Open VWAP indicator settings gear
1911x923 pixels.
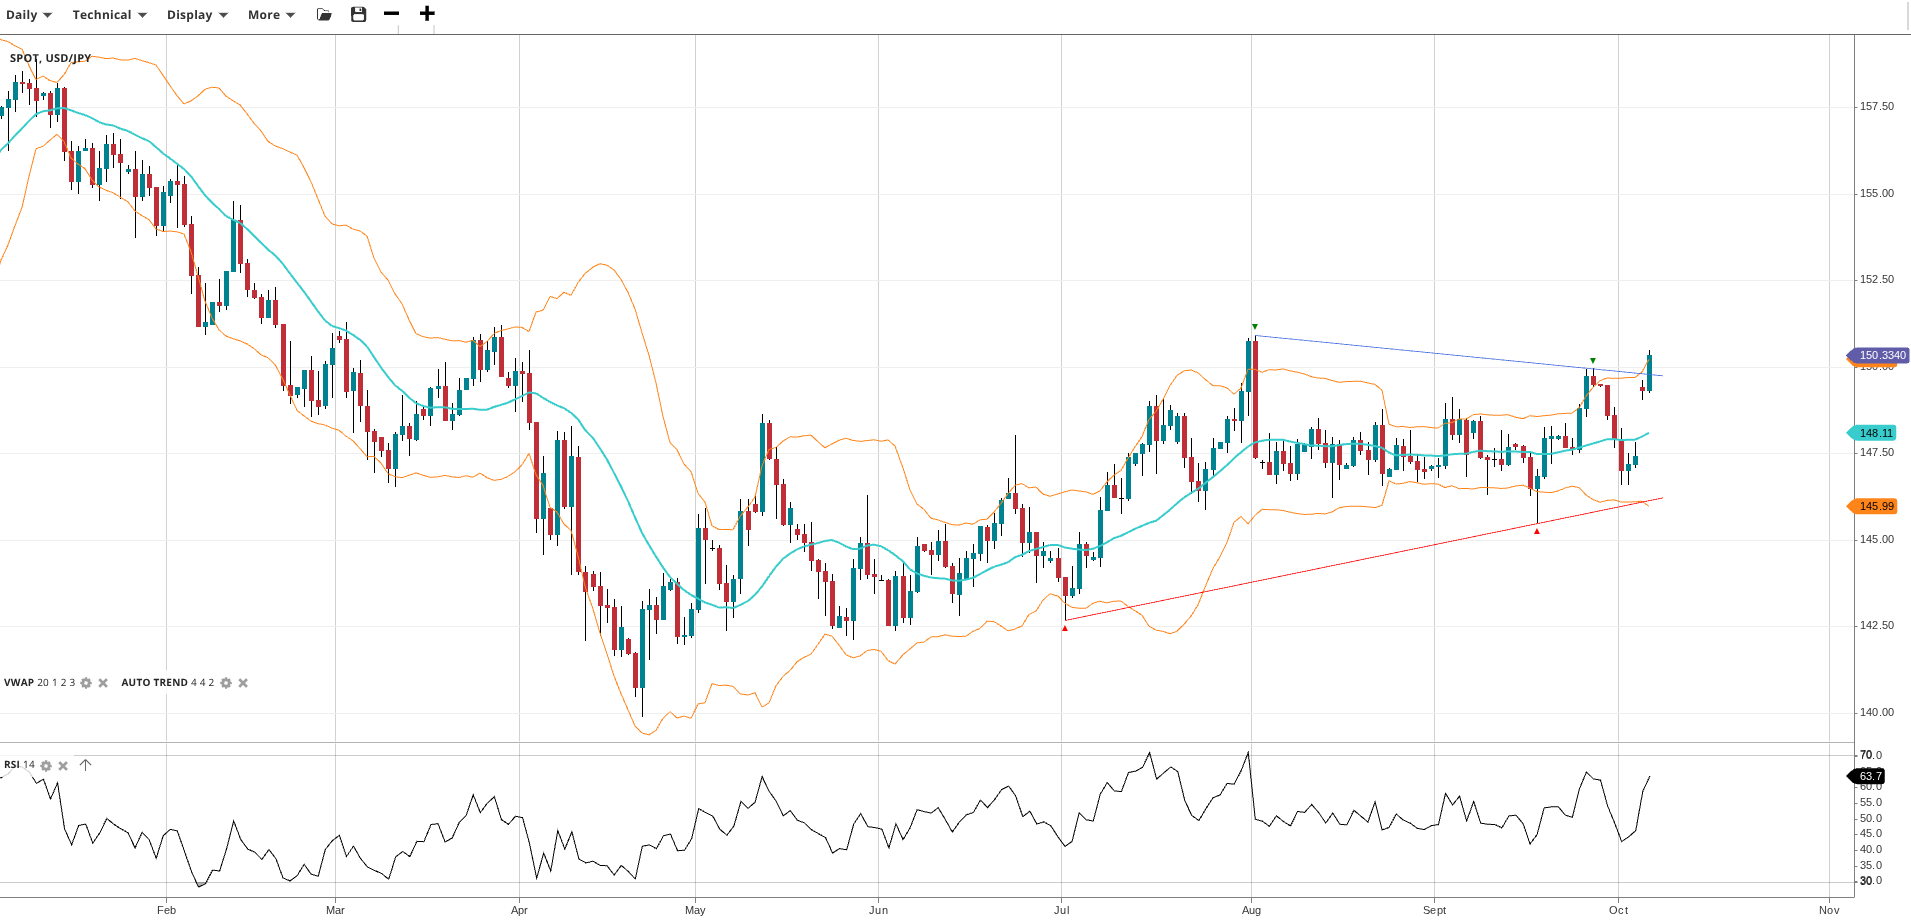click(86, 683)
